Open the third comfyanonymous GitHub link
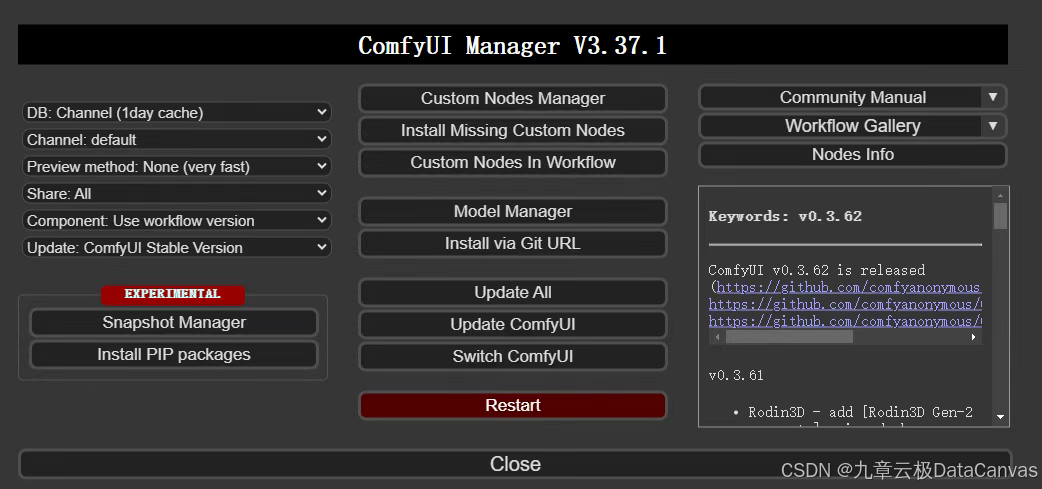The height and width of the screenshot is (489, 1042). pos(845,322)
